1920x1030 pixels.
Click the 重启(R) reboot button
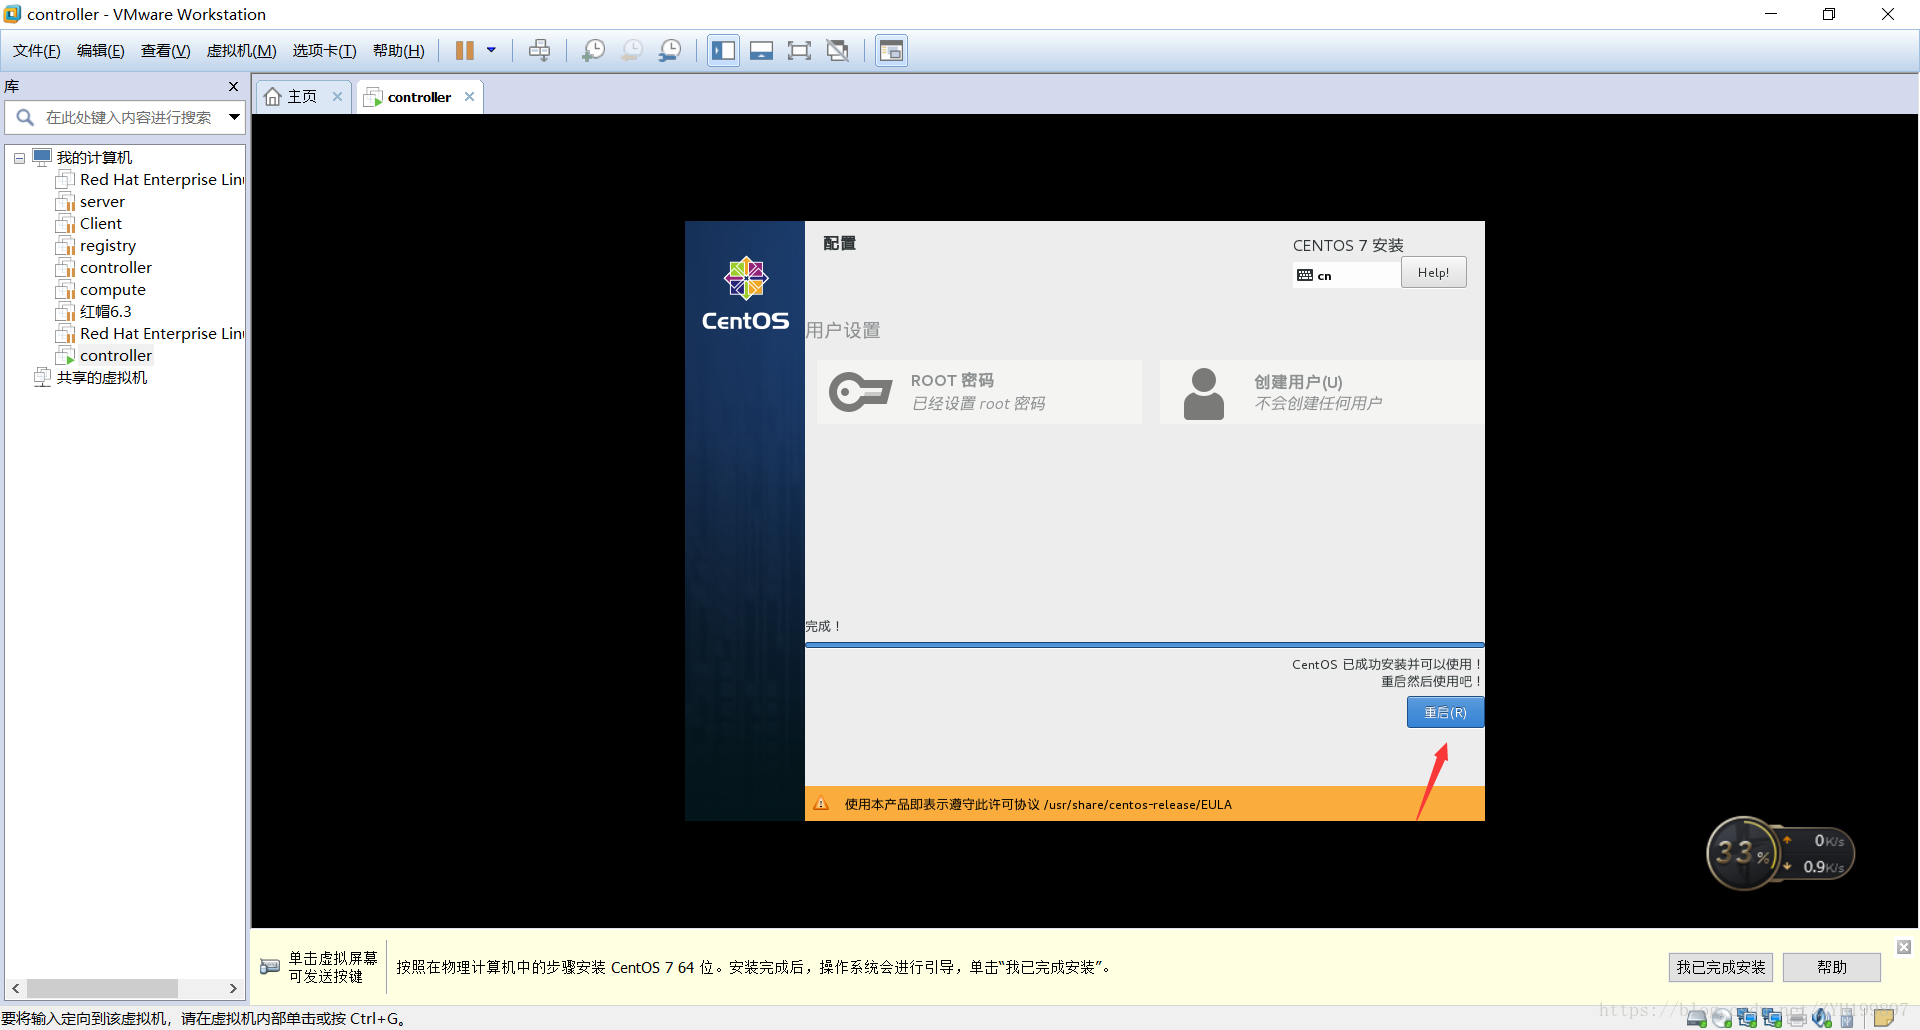(x=1445, y=713)
